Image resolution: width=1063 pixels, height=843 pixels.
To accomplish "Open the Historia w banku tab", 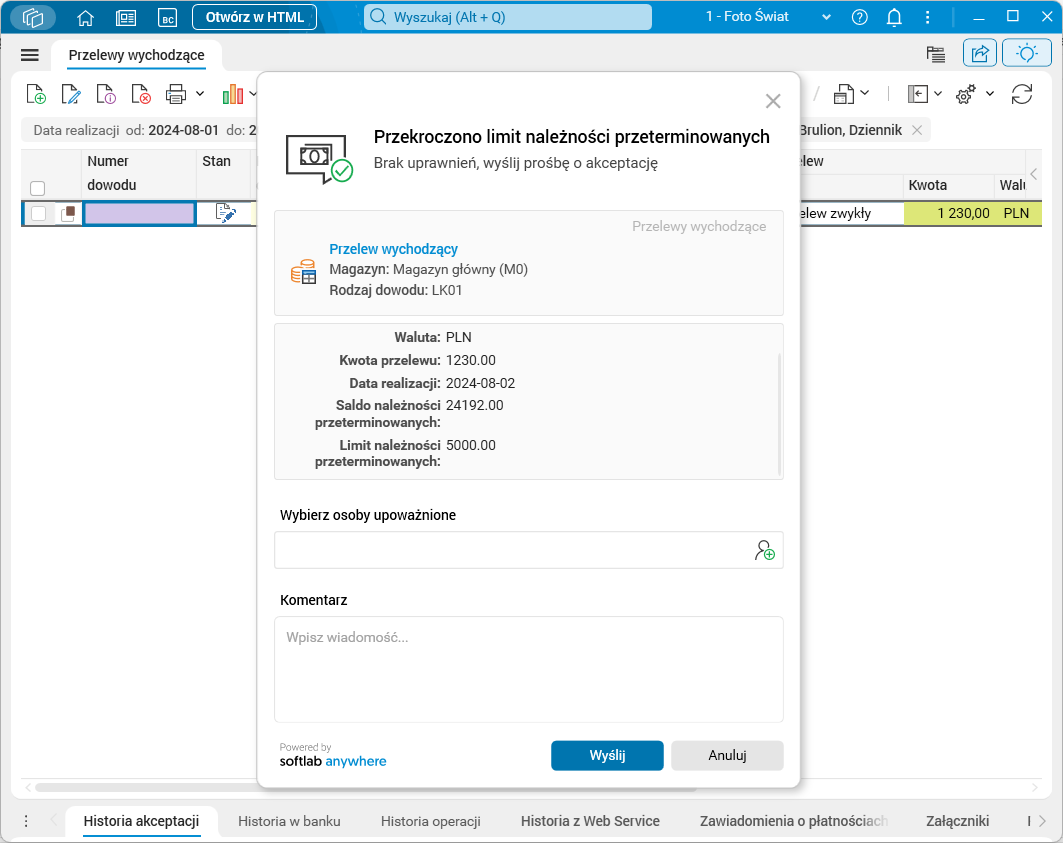I will pyautogui.click(x=289, y=821).
